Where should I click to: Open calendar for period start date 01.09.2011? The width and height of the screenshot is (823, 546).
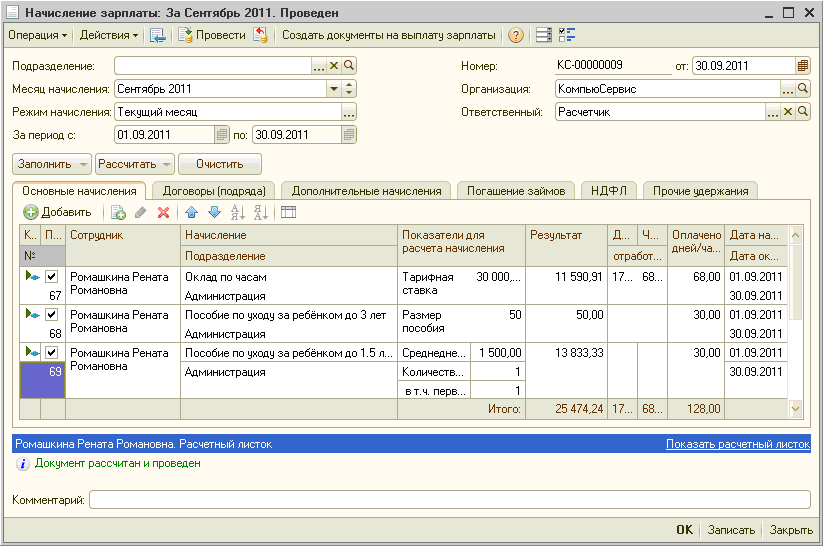coord(222,135)
